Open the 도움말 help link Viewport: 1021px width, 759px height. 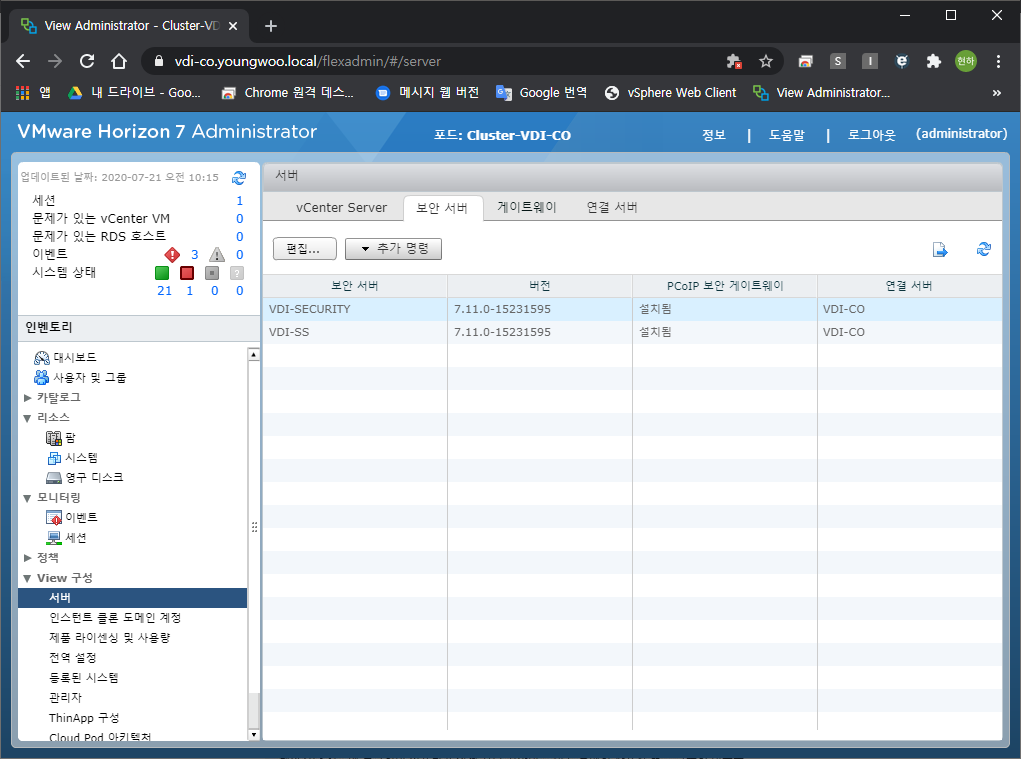[787, 135]
